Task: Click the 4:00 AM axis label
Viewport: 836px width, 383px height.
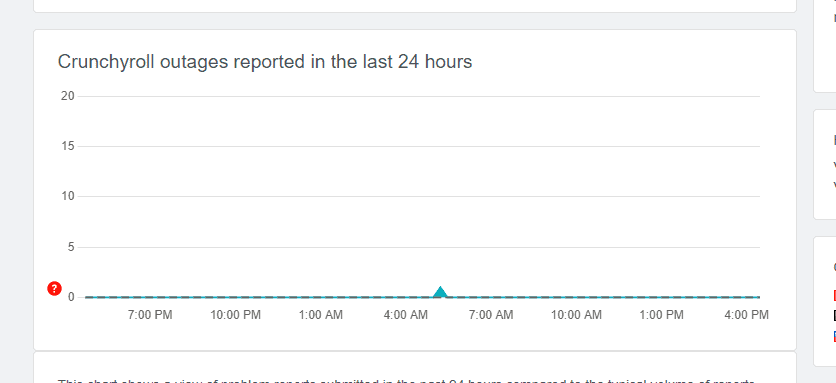Action: (406, 315)
